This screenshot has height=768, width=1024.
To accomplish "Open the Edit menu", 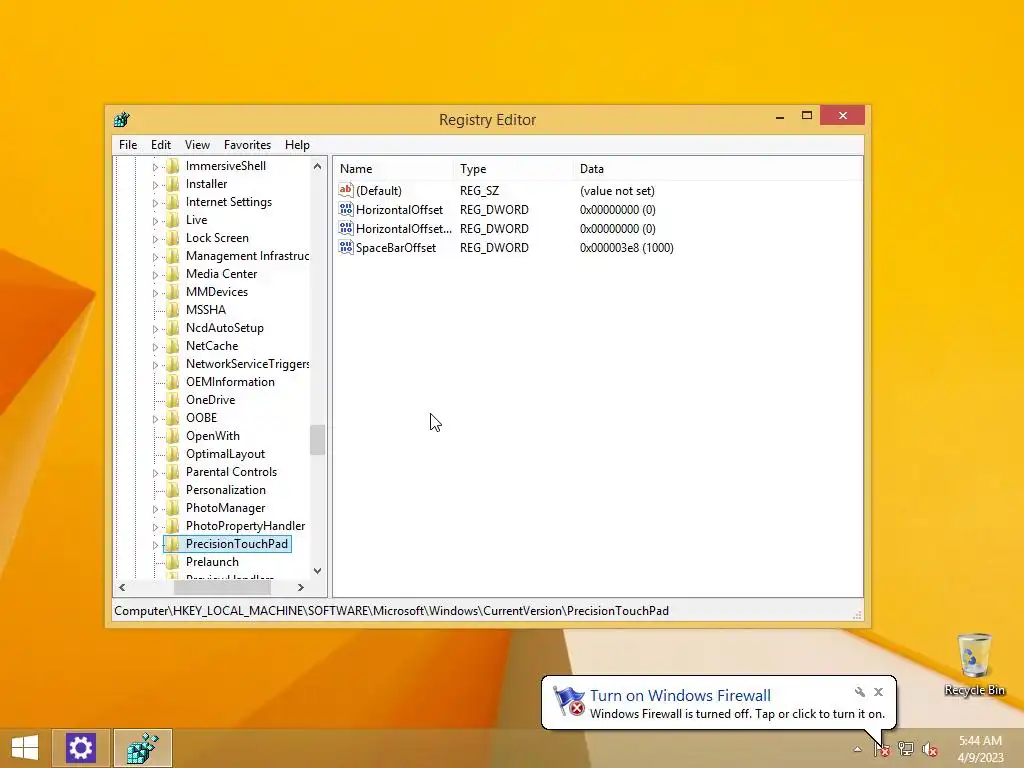I will tap(161, 145).
